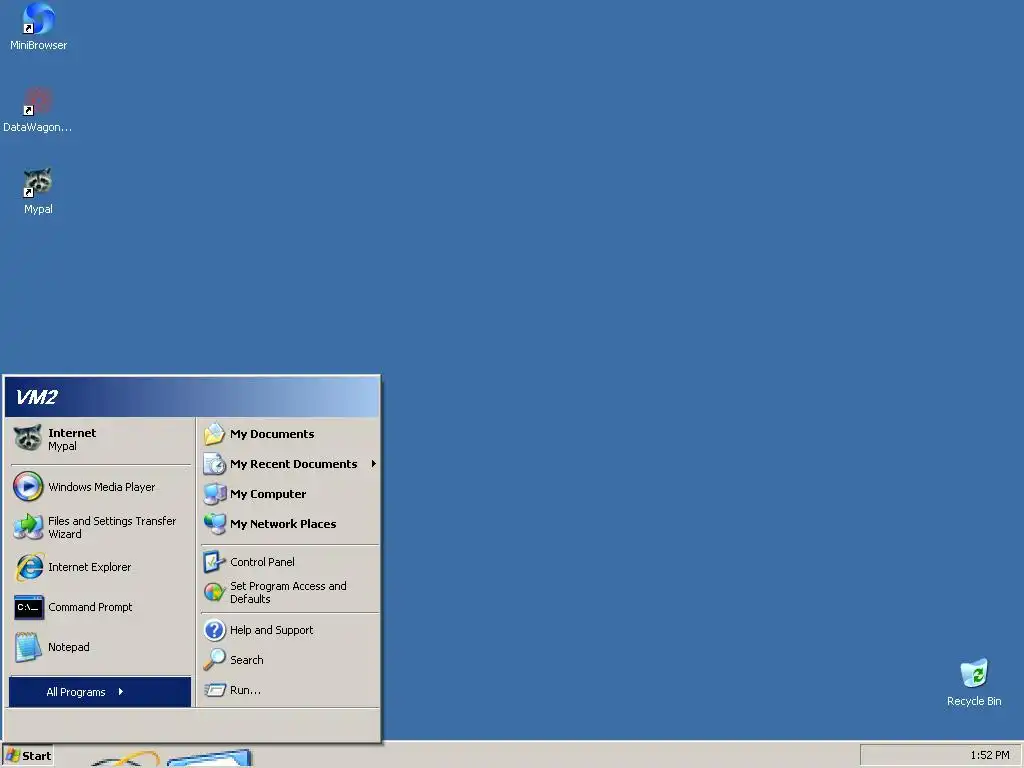Click the 'My Documents' label
This screenshot has width=1024, height=768.
[272, 434]
